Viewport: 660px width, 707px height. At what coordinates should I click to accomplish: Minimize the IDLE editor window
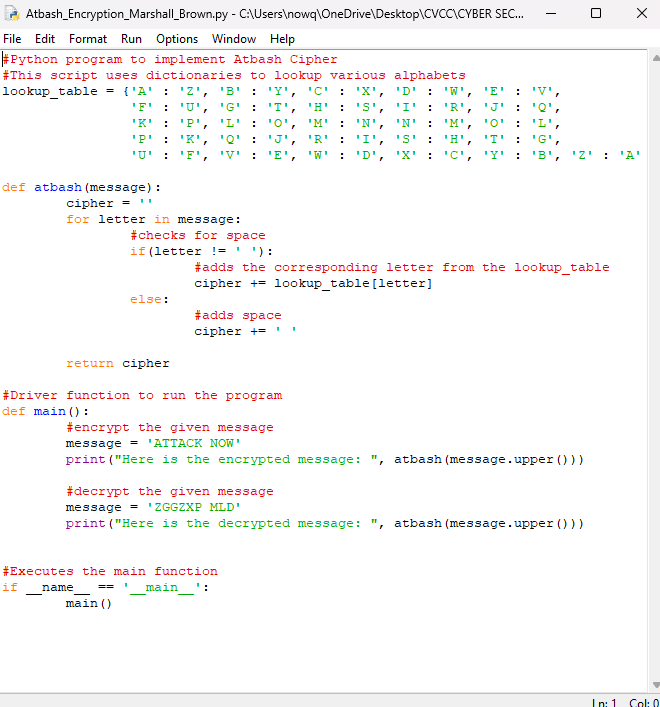550,14
